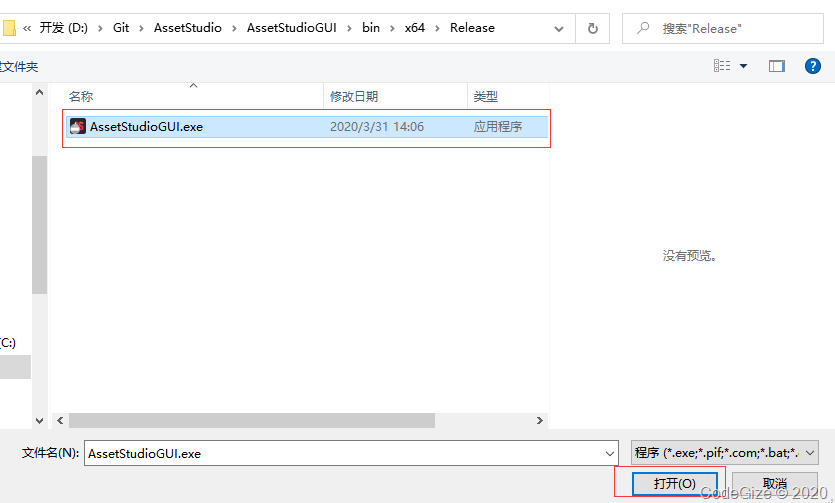835x503 pixels.
Task: Select the AssetStudioGUI.exe file name
Action: pos(146,127)
